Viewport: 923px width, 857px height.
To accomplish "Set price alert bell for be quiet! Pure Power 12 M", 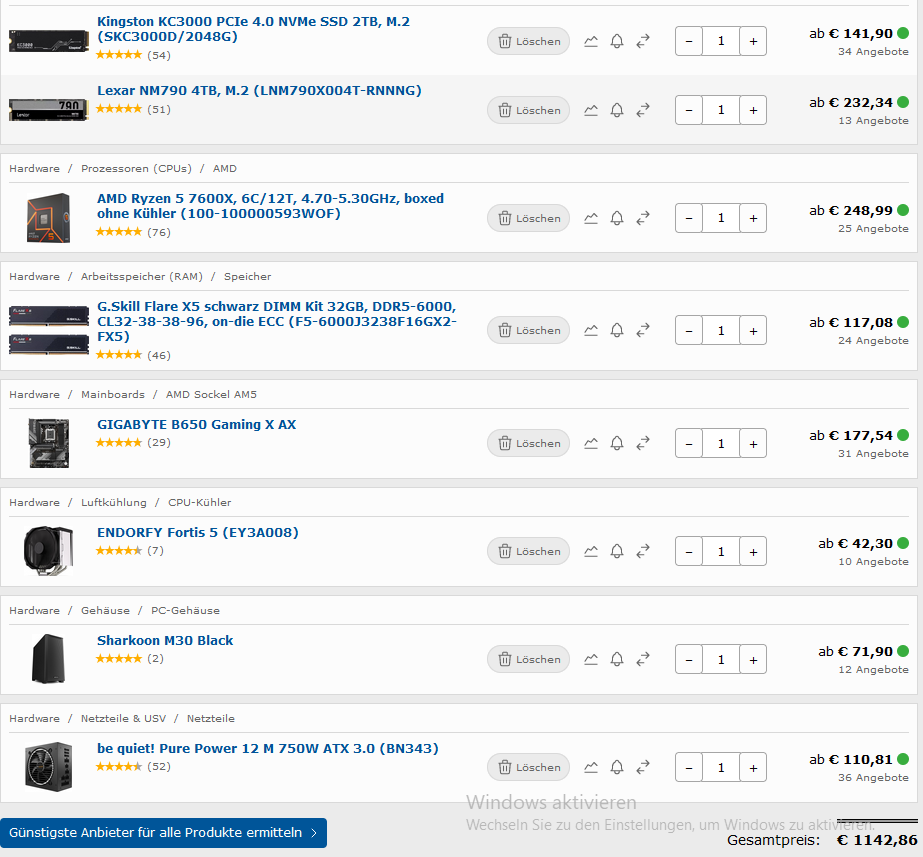I will [x=617, y=768].
